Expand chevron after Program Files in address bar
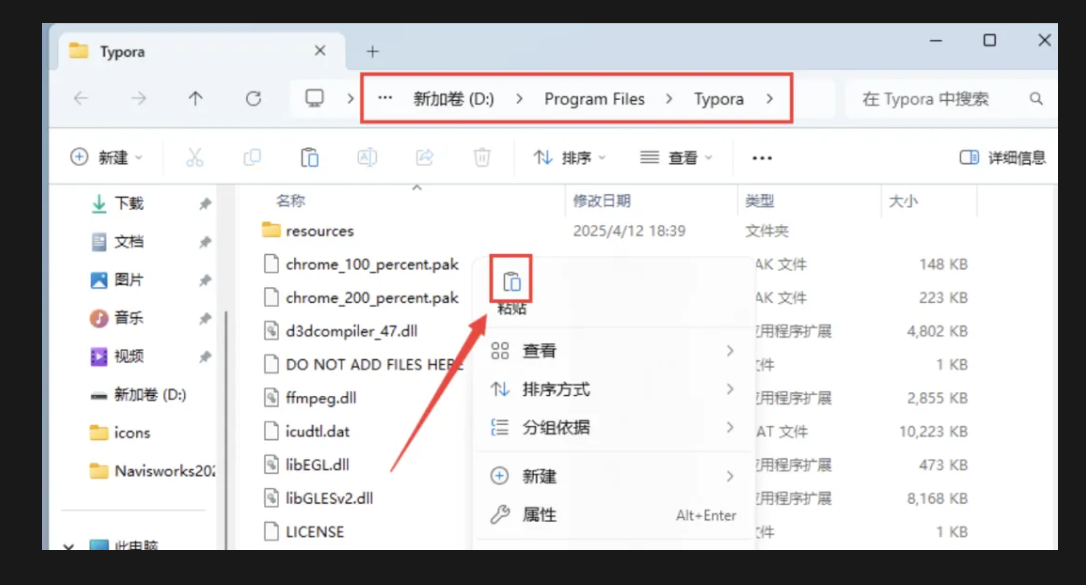Screen dimensions: 1086x585 [669, 99]
